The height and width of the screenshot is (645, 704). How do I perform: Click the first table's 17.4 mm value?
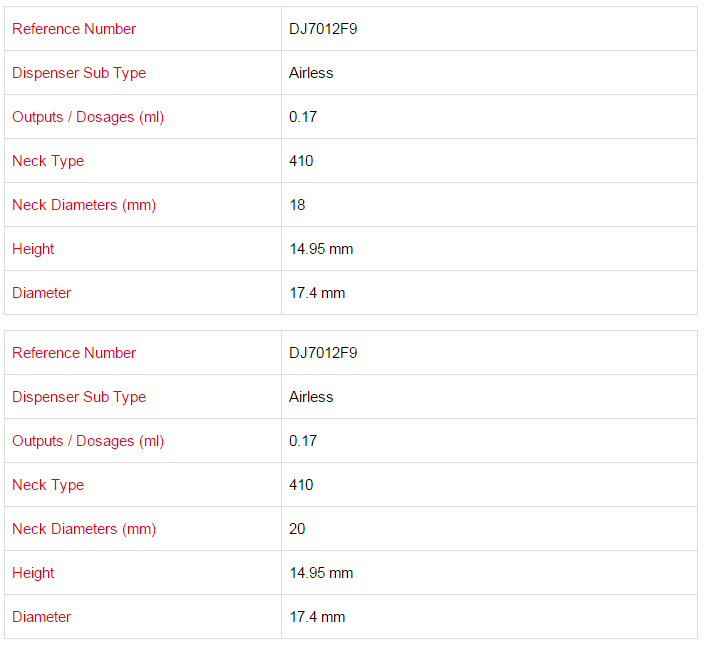tap(317, 293)
